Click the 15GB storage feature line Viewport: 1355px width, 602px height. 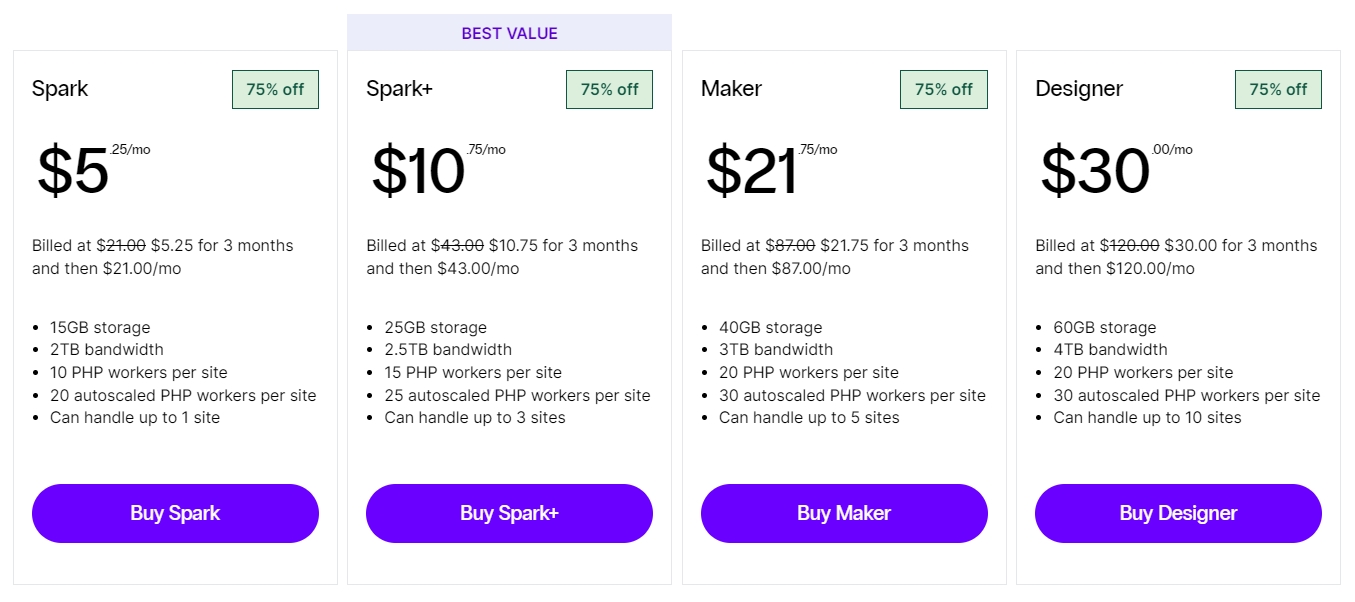(x=100, y=327)
